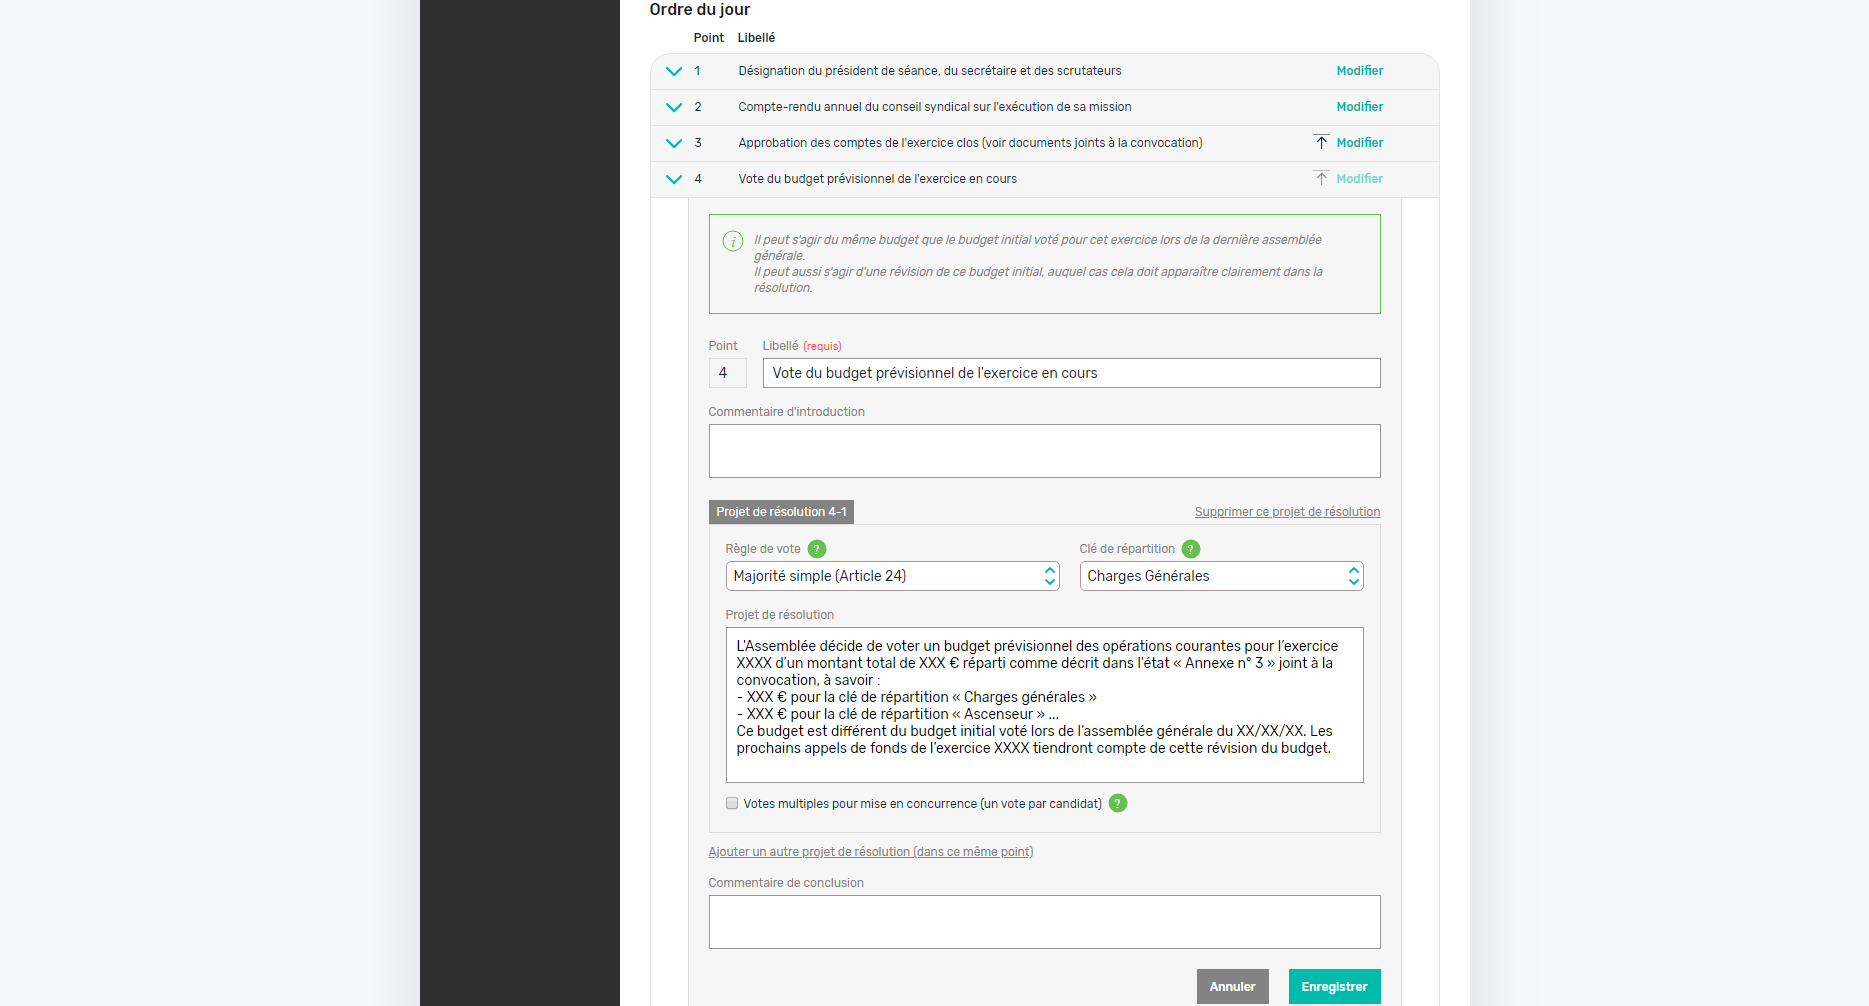Click Supprimer ce projet de résolution
Screen dimensions: 1869x1006
click(x=1287, y=512)
